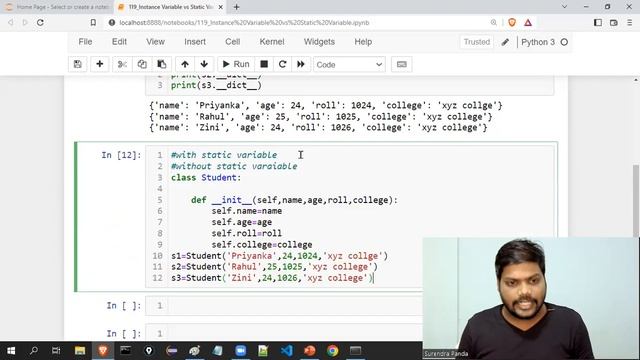Insert a cell below with plus icon
Screen dimensions: 640x360
point(99,64)
